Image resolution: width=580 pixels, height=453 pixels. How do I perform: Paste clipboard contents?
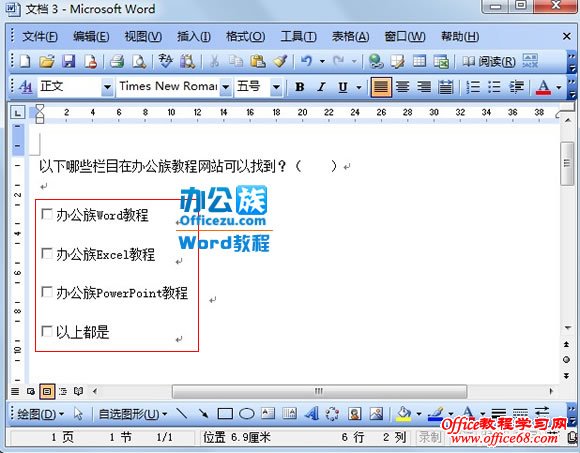[x=258, y=61]
